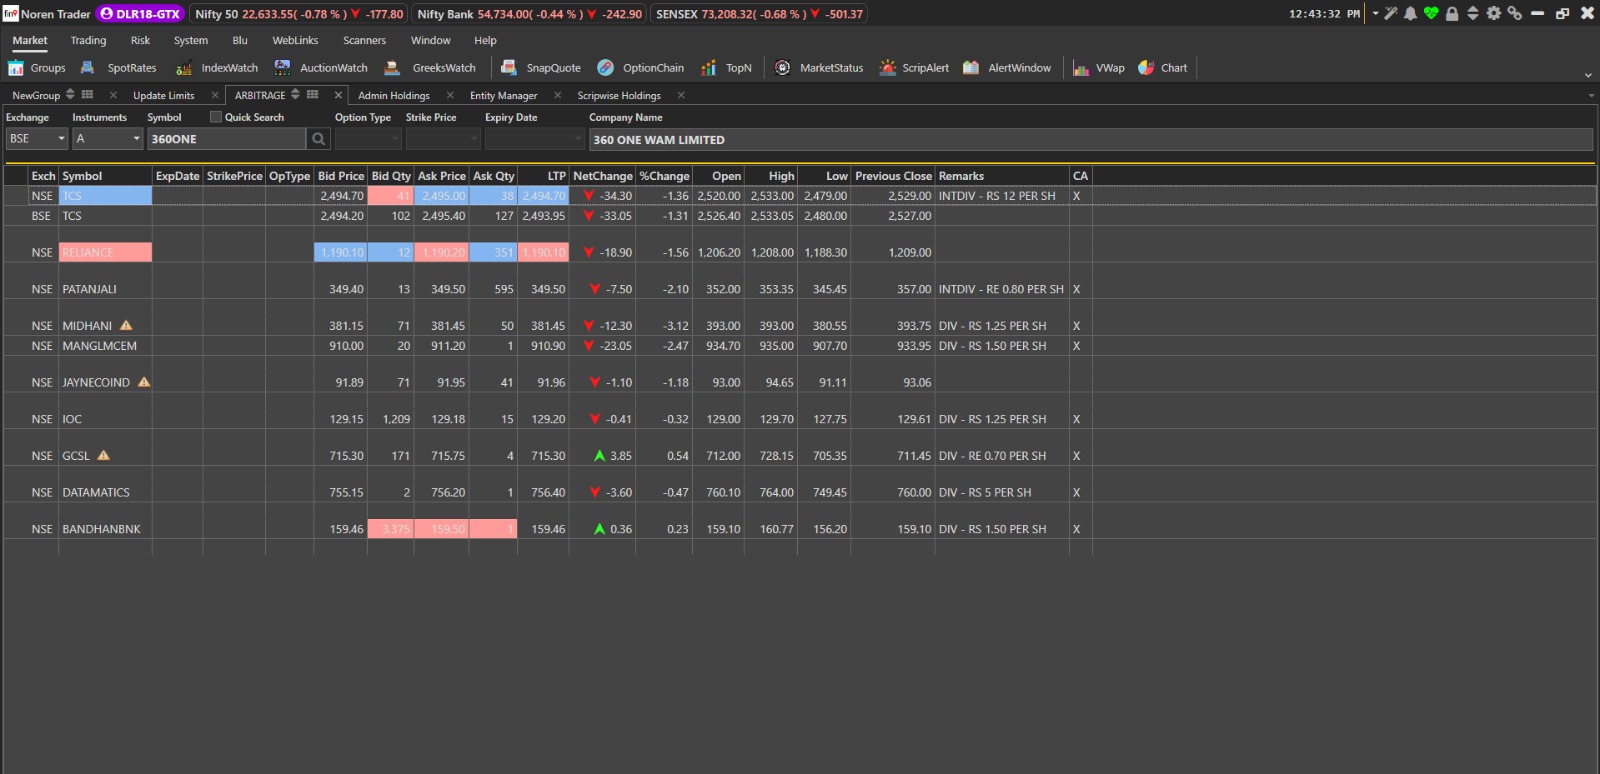Open the AuctionWatch tool
The image size is (1600, 774).
coord(321,68)
